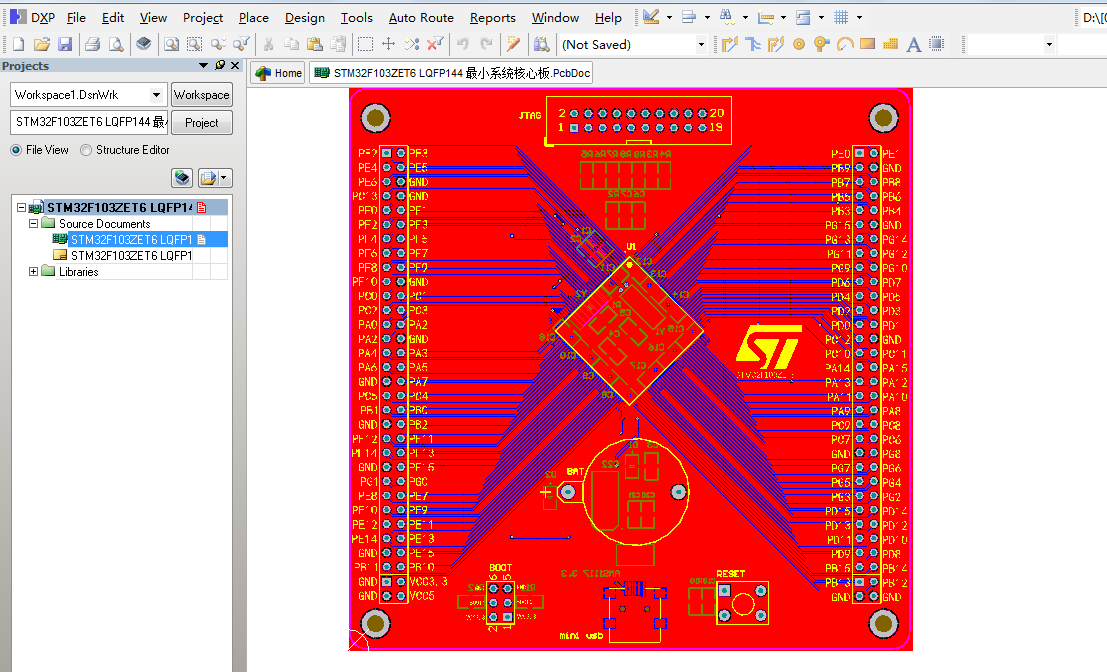Click the Project button

coord(202,123)
